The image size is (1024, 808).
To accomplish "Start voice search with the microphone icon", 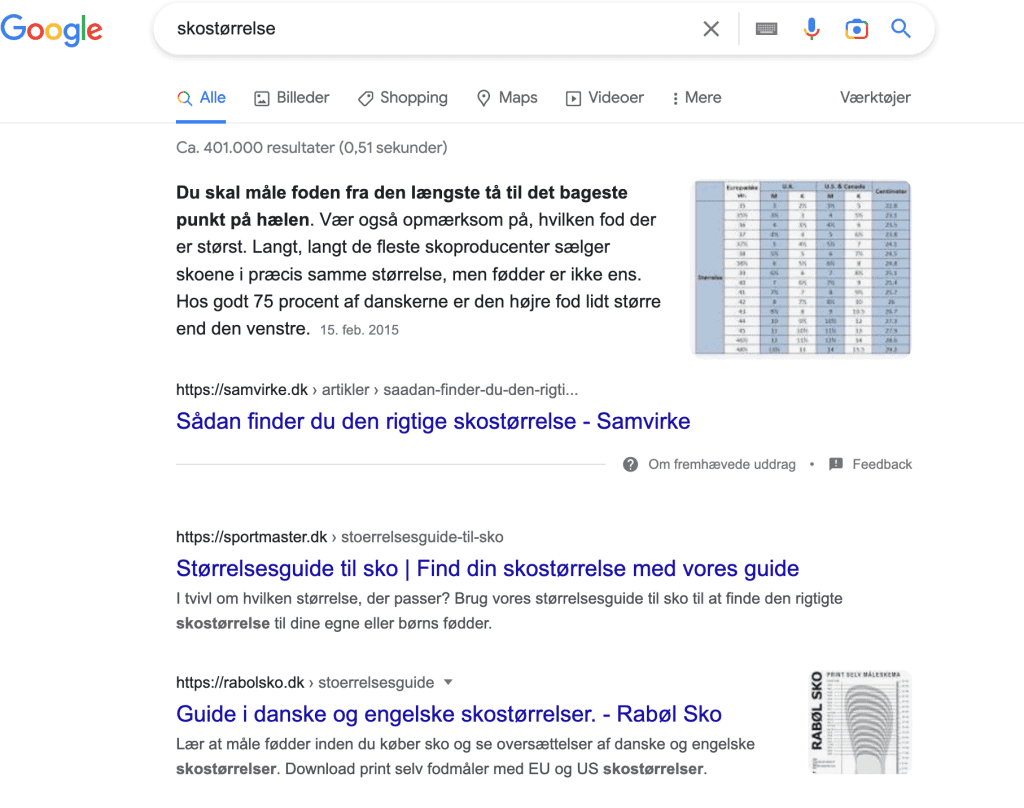I will pos(812,29).
